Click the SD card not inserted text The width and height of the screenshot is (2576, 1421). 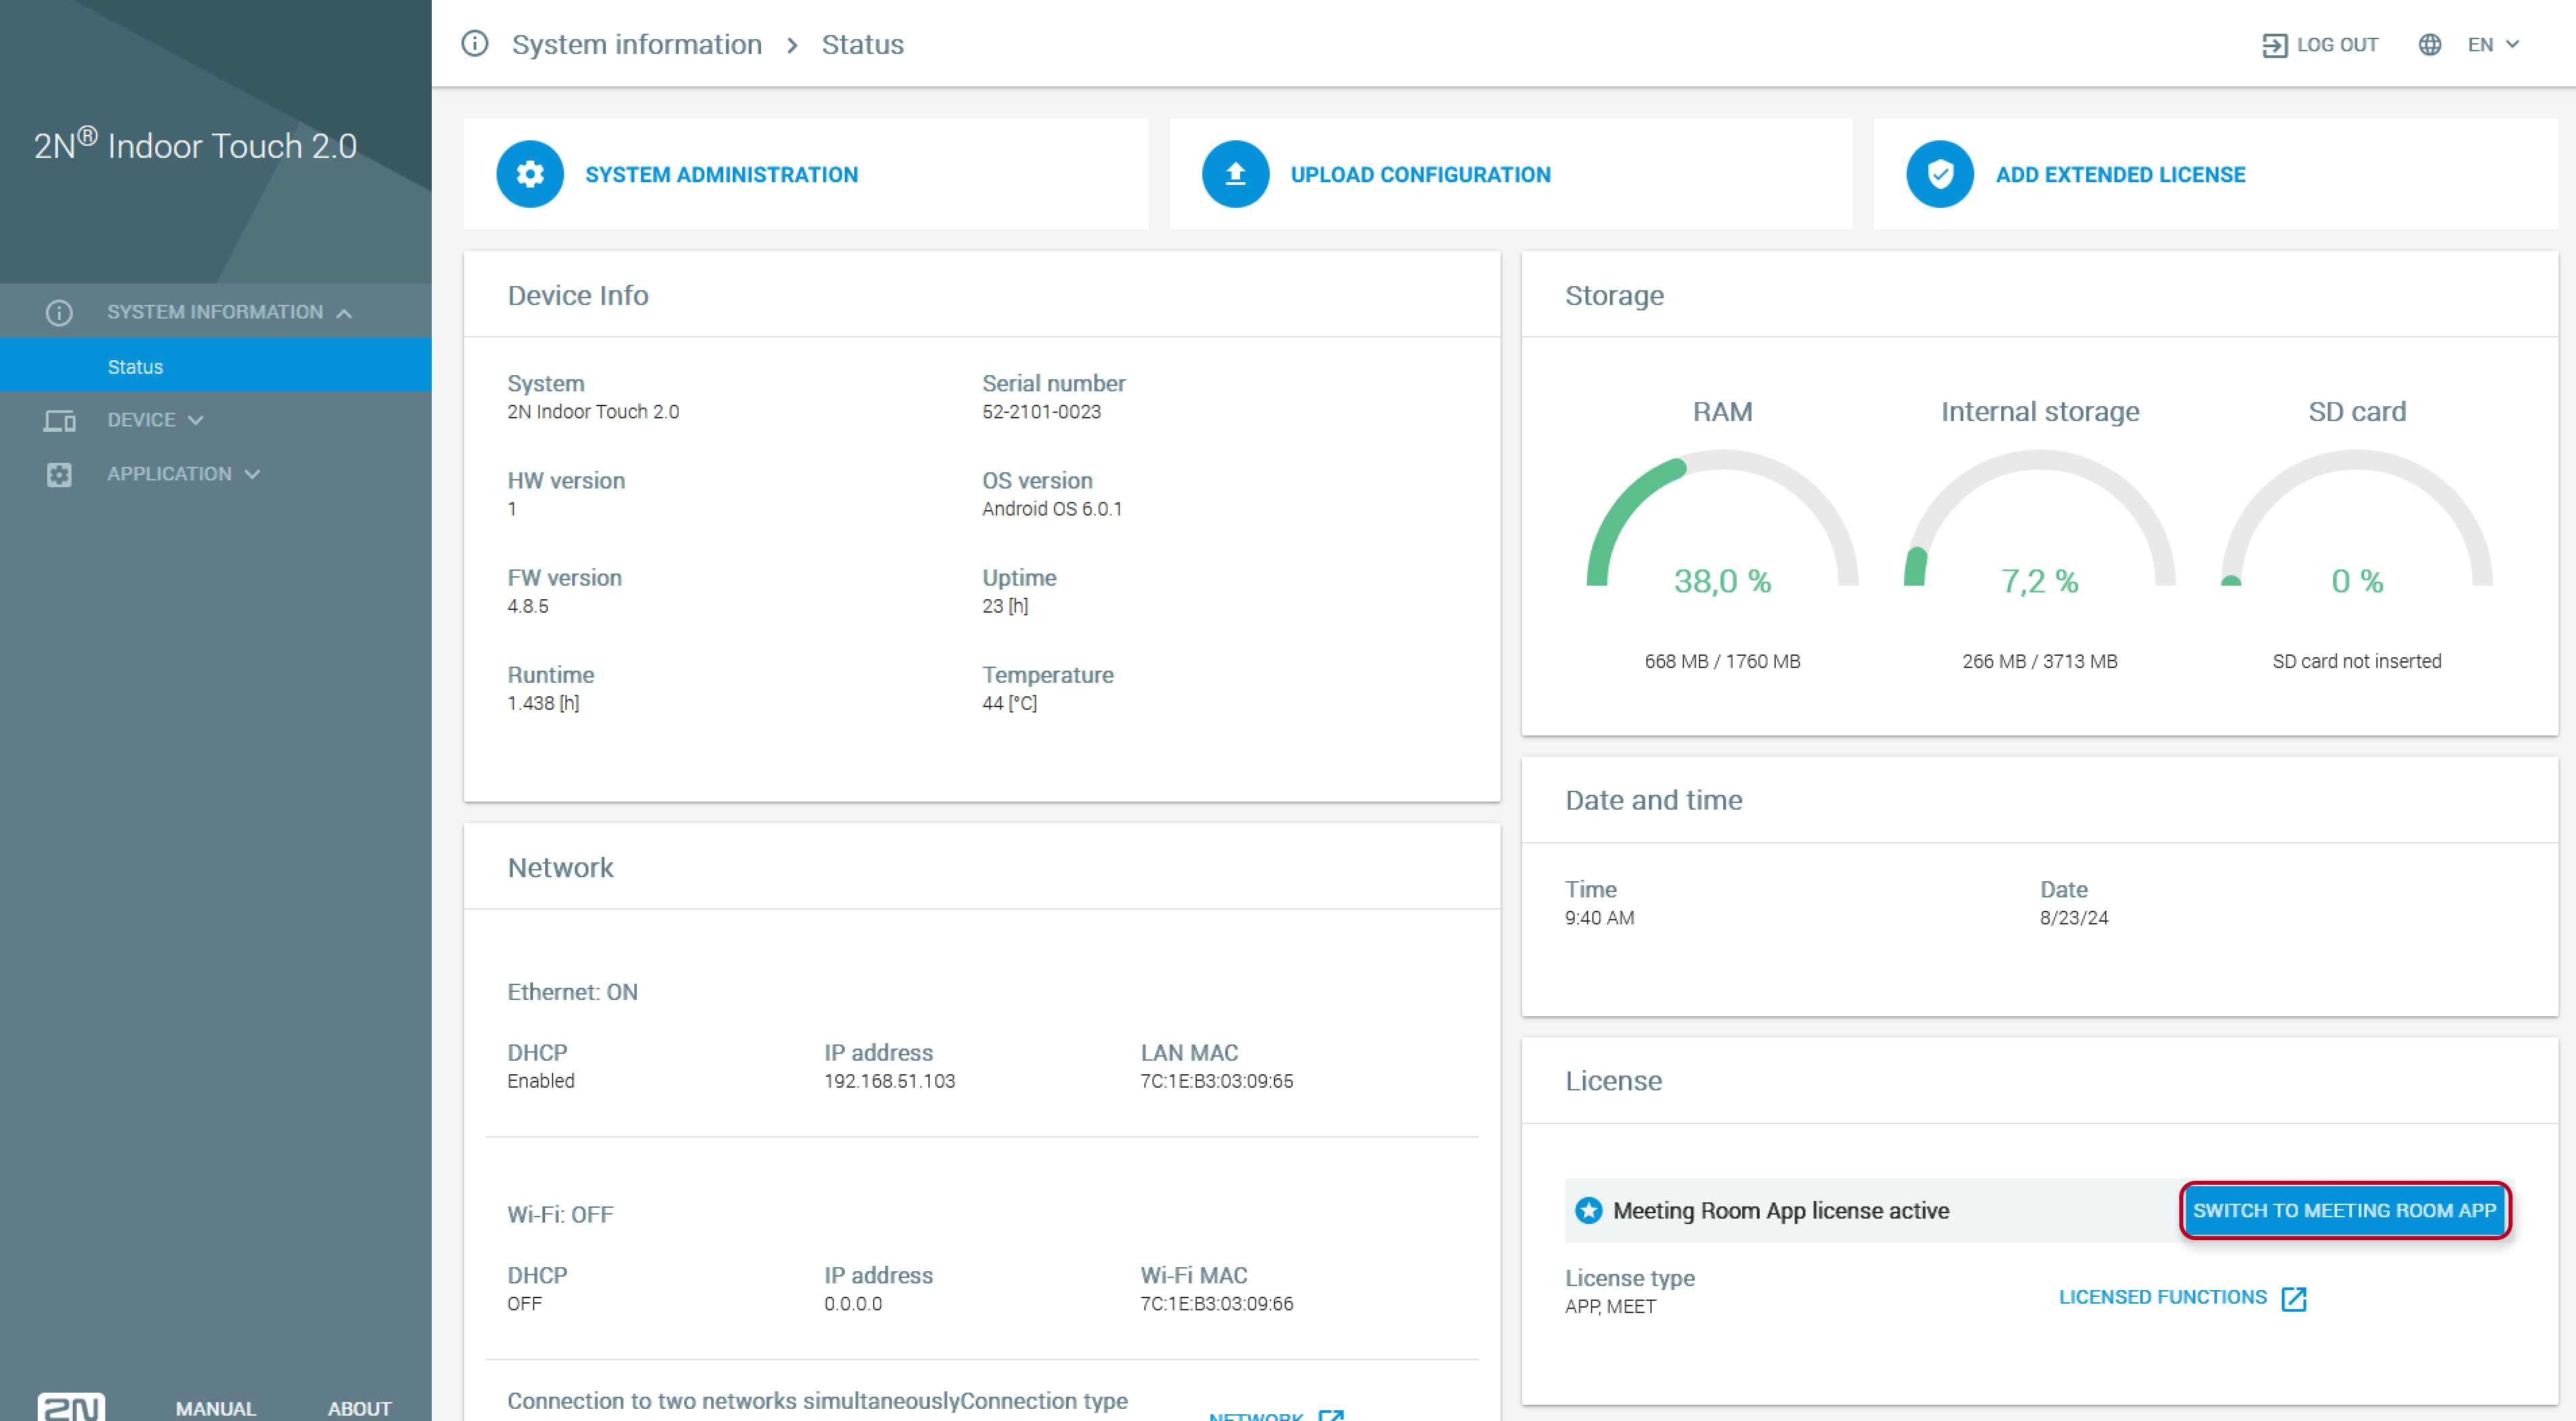click(2356, 661)
